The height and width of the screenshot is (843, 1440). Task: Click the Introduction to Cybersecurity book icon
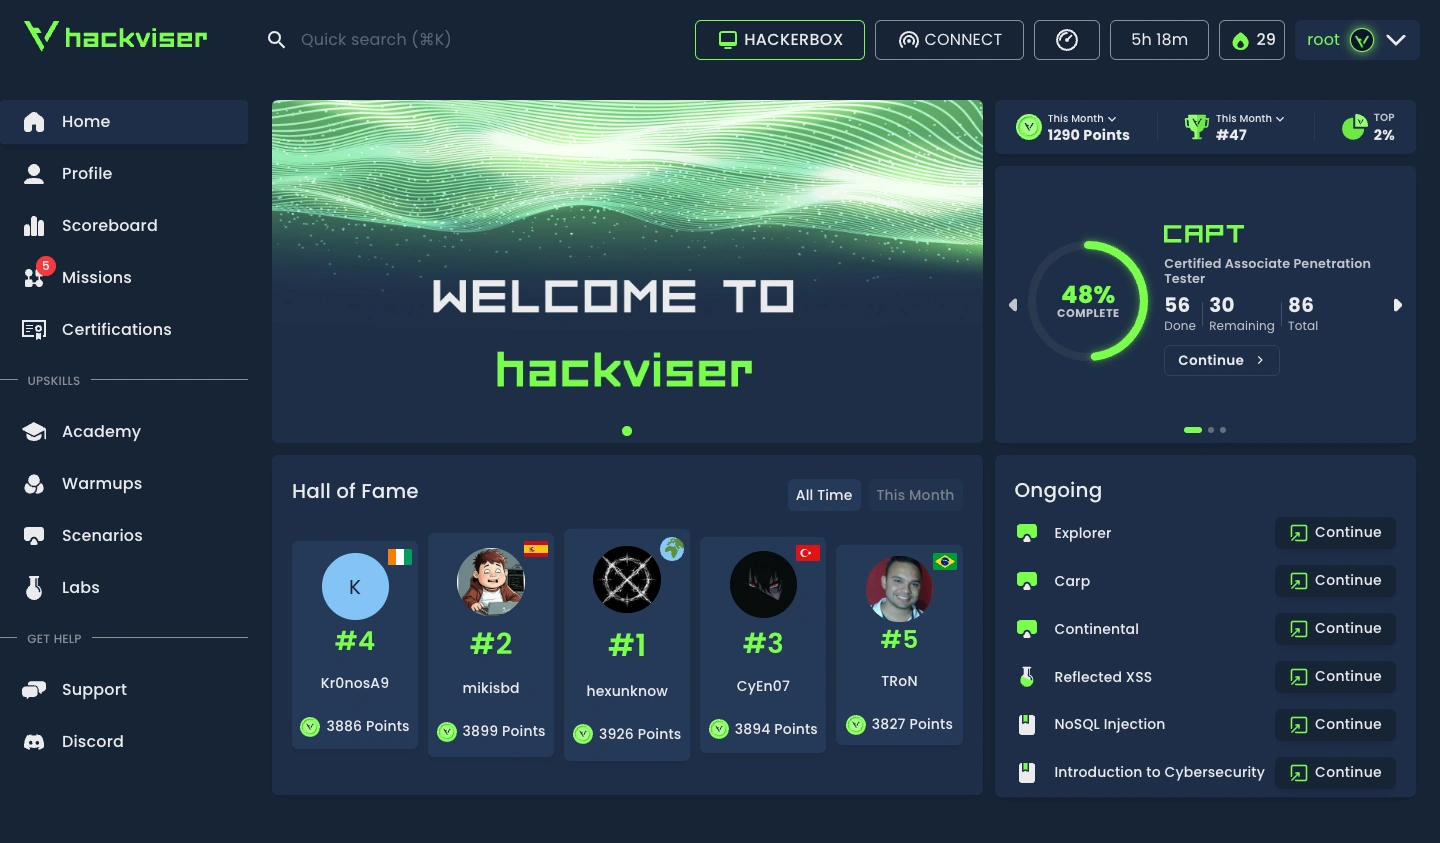(1027, 773)
